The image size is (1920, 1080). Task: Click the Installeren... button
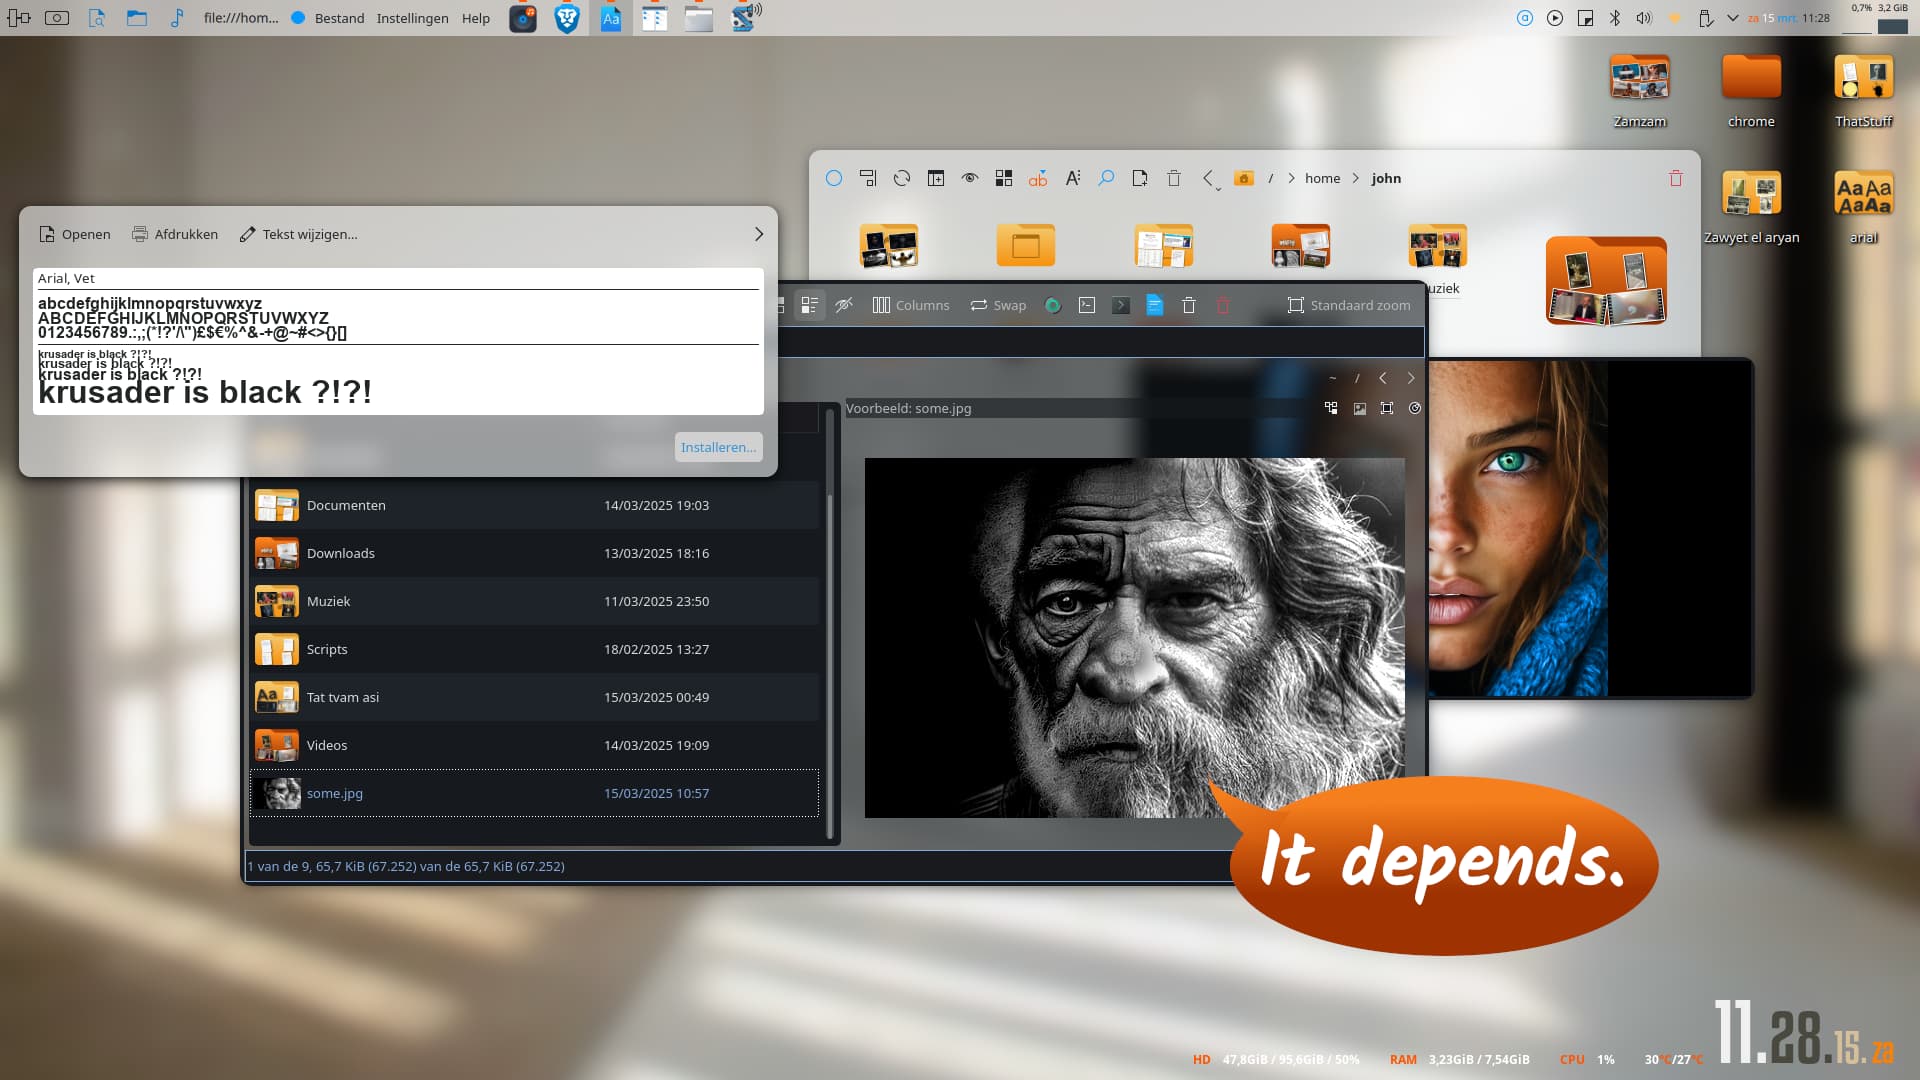[718, 447]
